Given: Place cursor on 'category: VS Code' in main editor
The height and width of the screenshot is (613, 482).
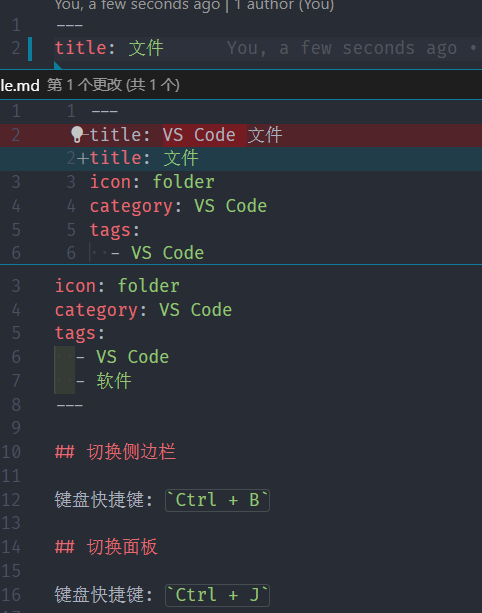Looking at the screenshot, I should coord(143,310).
